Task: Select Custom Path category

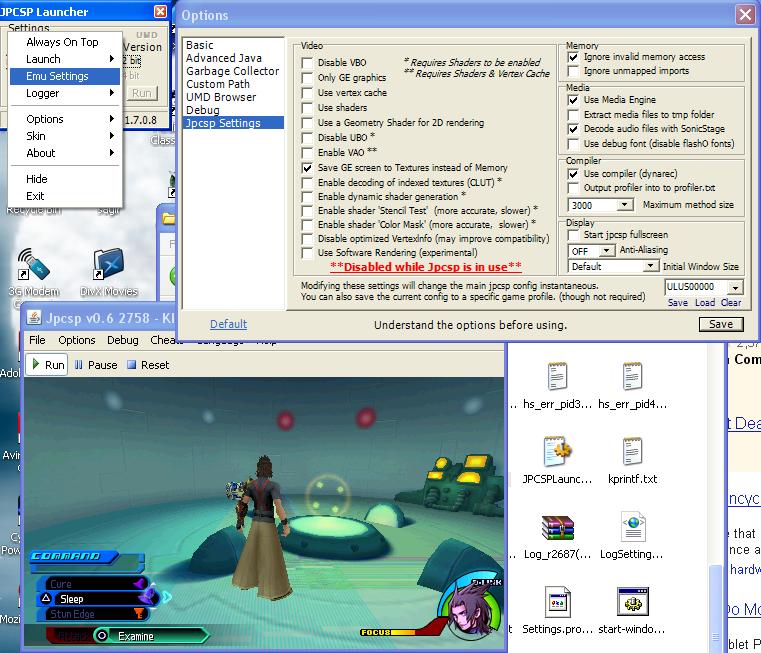Action: pyautogui.click(x=233, y=84)
